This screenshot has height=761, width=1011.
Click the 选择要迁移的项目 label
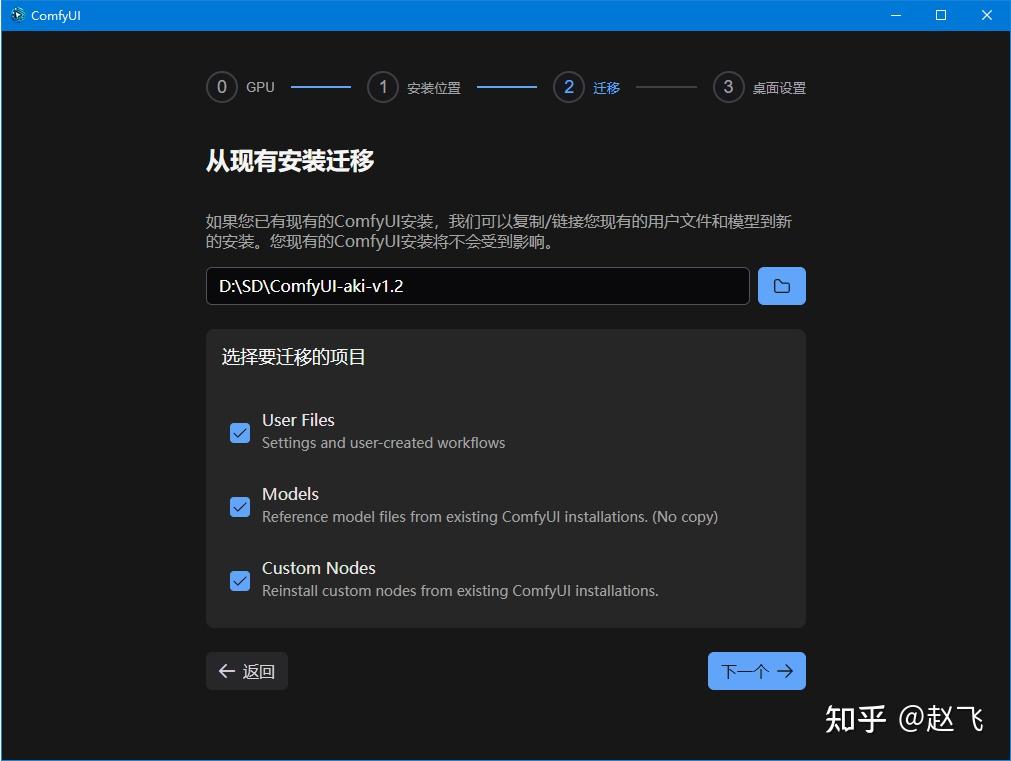293,357
